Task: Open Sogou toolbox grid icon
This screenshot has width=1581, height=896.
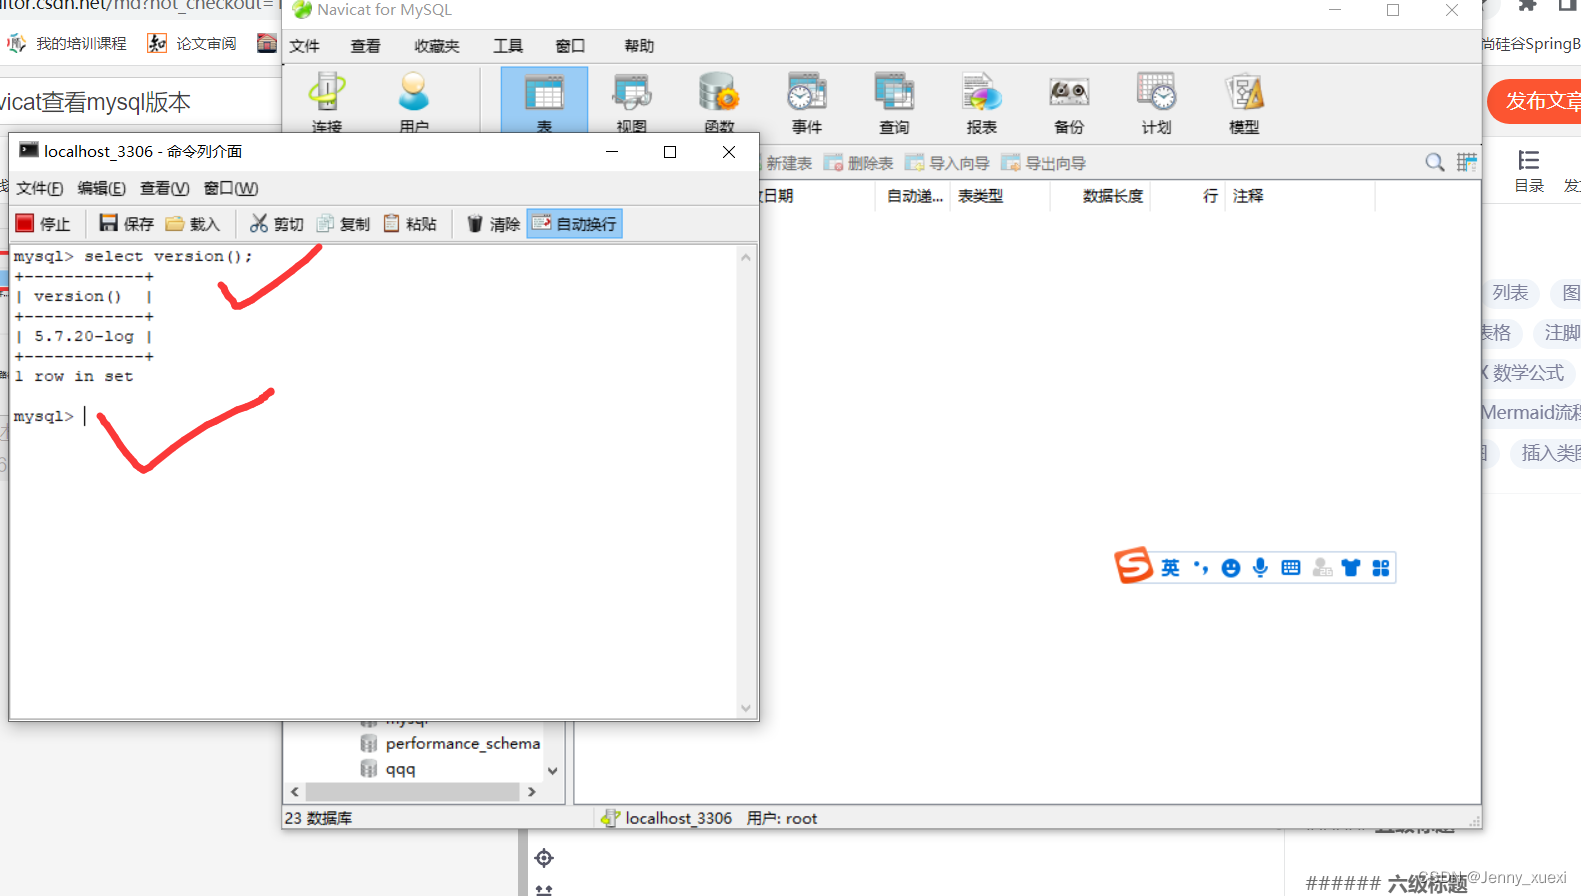Action: point(1381,568)
